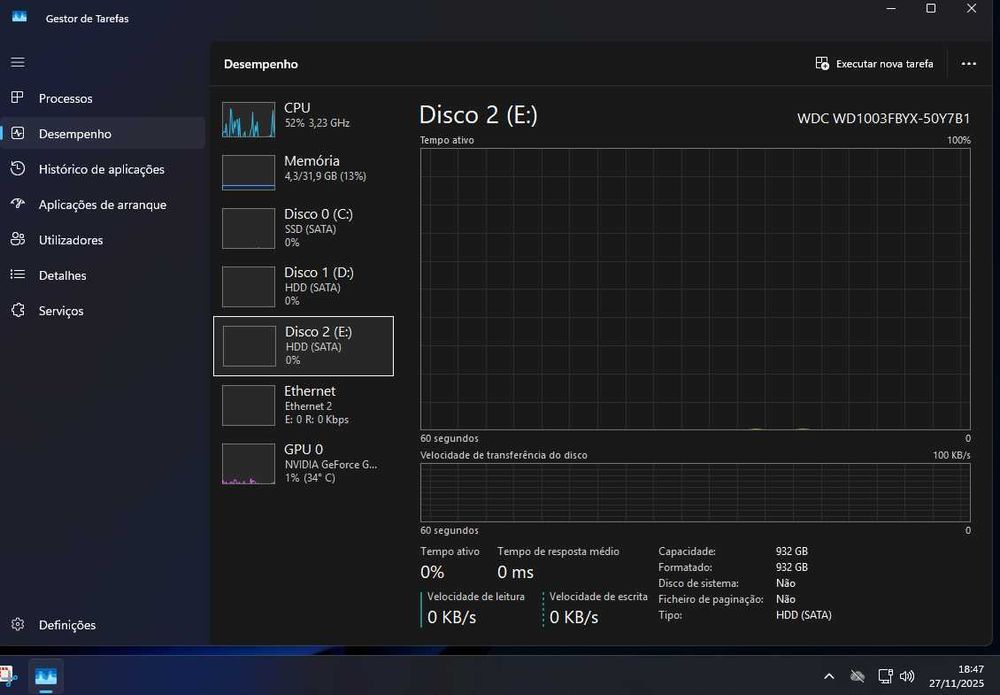Image resolution: width=1000 pixels, height=695 pixels.
Task: Click the Detalhes list icon
Action: coord(18,274)
